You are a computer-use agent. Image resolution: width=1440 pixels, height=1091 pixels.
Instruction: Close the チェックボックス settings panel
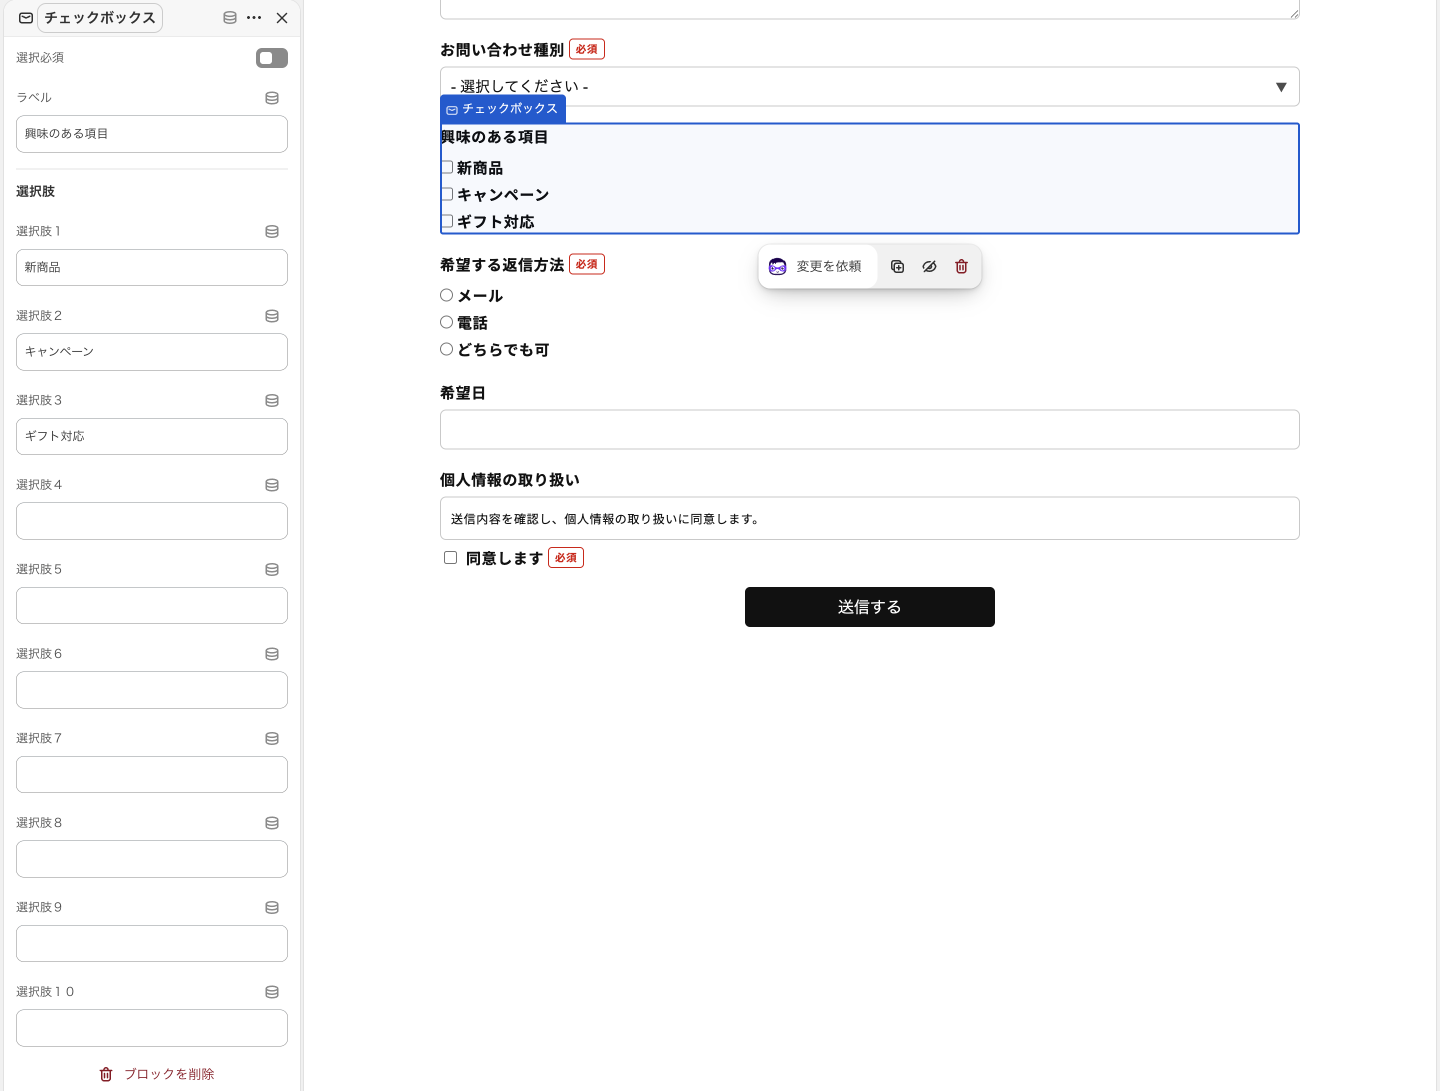coord(282,18)
